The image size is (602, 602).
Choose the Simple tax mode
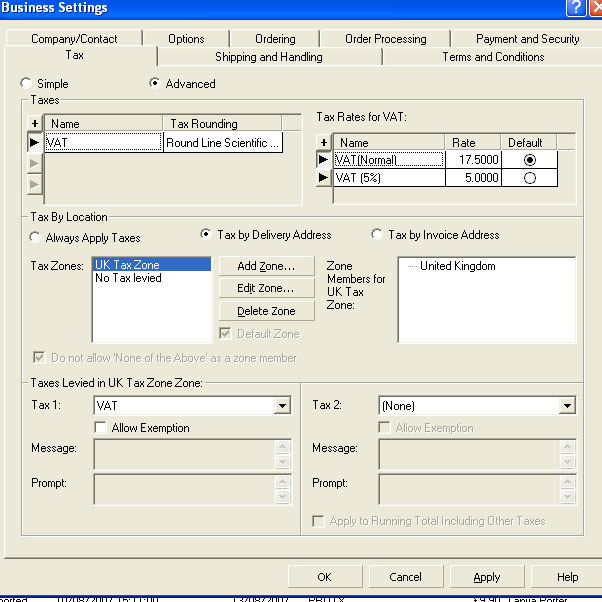(27, 84)
